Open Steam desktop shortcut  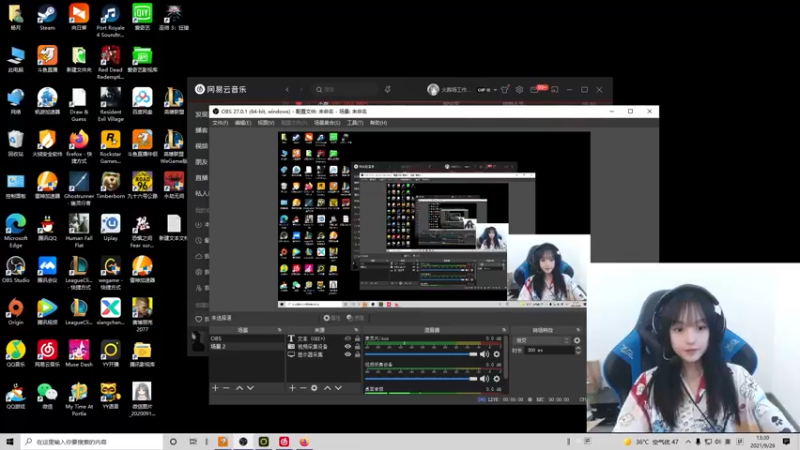pyautogui.click(x=47, y=18)
